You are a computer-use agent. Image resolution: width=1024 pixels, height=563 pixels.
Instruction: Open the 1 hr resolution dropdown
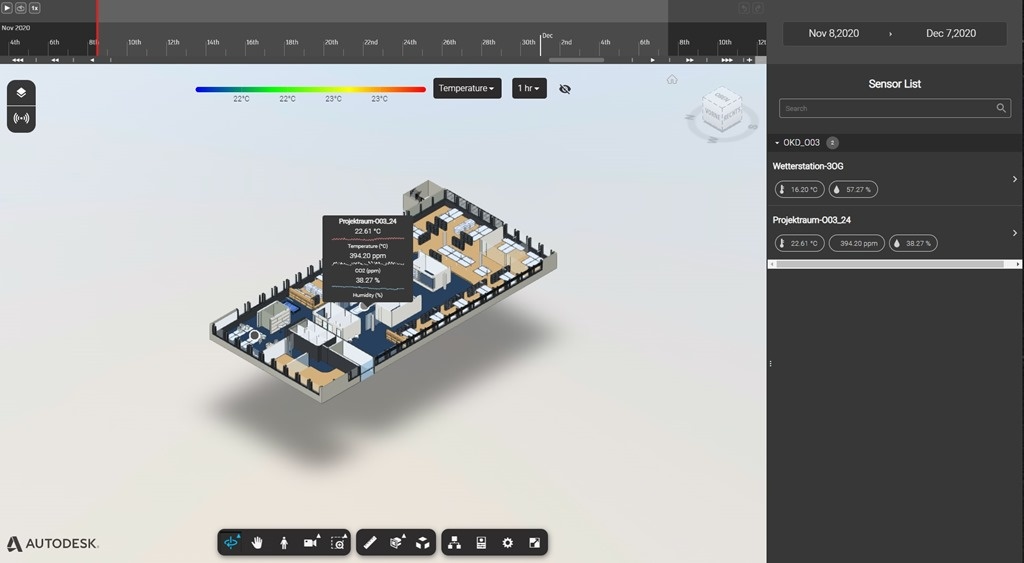[x=529, y=88]
